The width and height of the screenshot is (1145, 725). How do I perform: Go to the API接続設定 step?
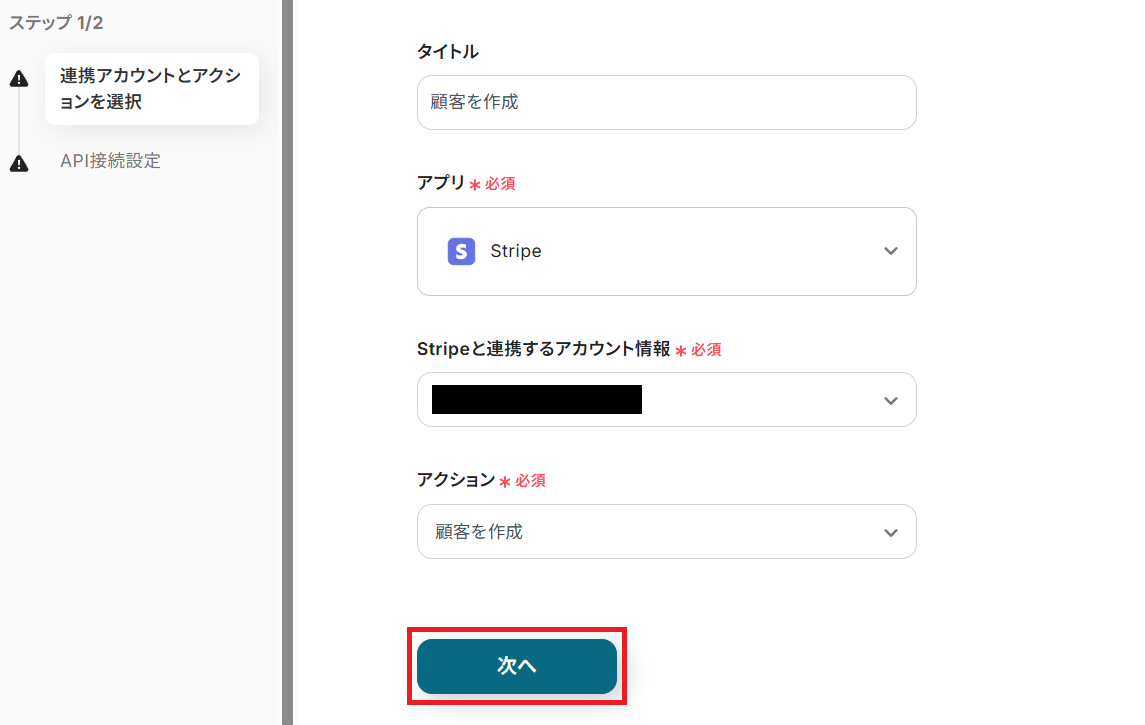click(x=110, y=161)
